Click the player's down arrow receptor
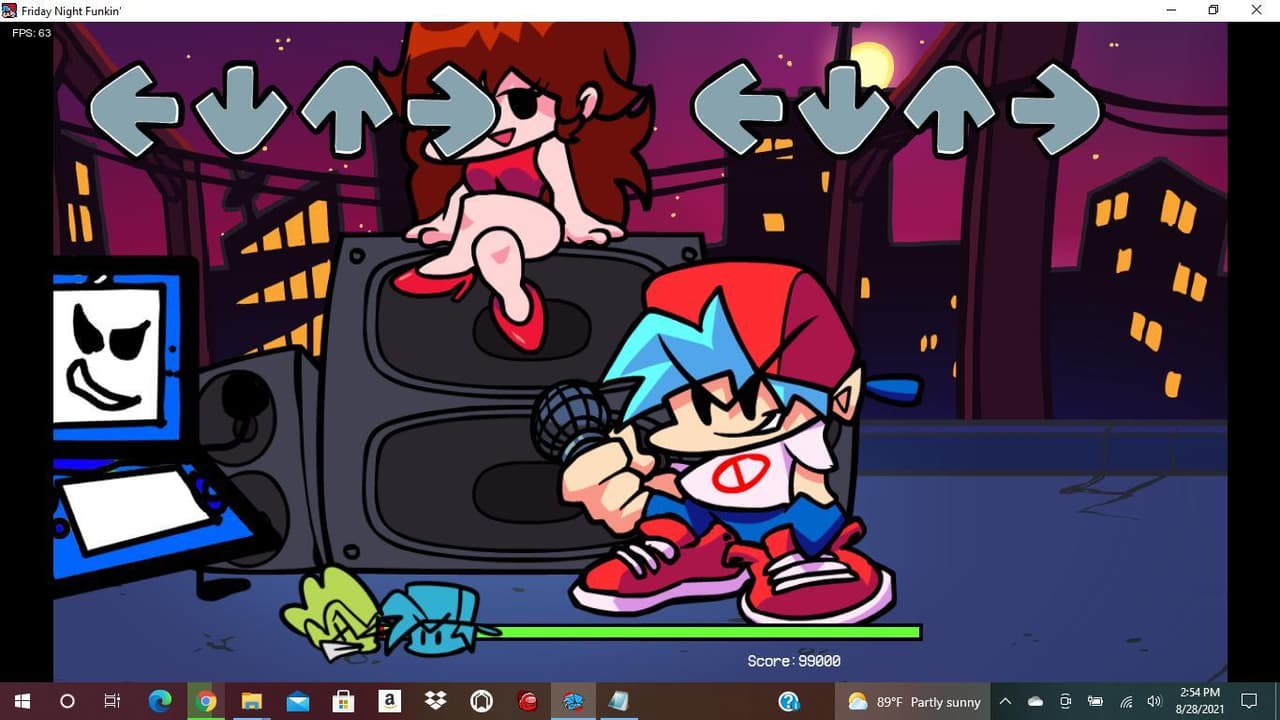Image resolution: width=1280 pixels, height=720 pixels. pos(843,108)
